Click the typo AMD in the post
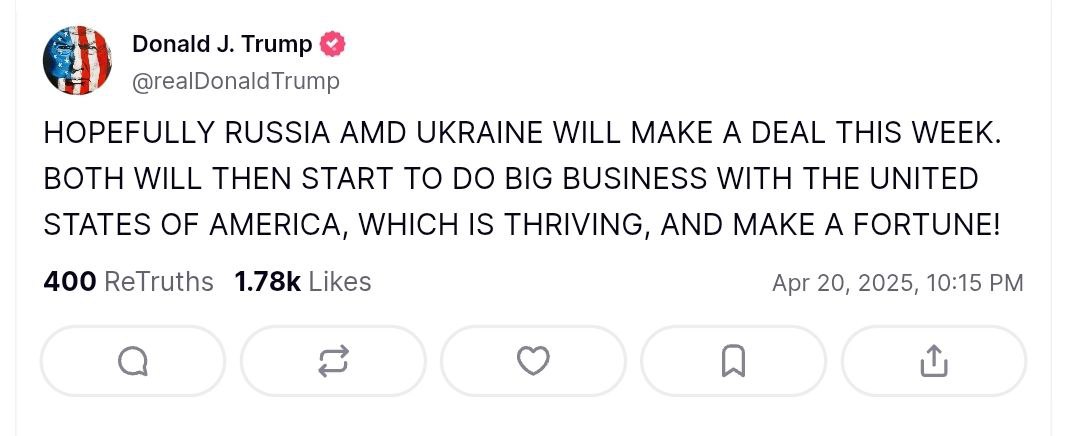 pos(353,134)
